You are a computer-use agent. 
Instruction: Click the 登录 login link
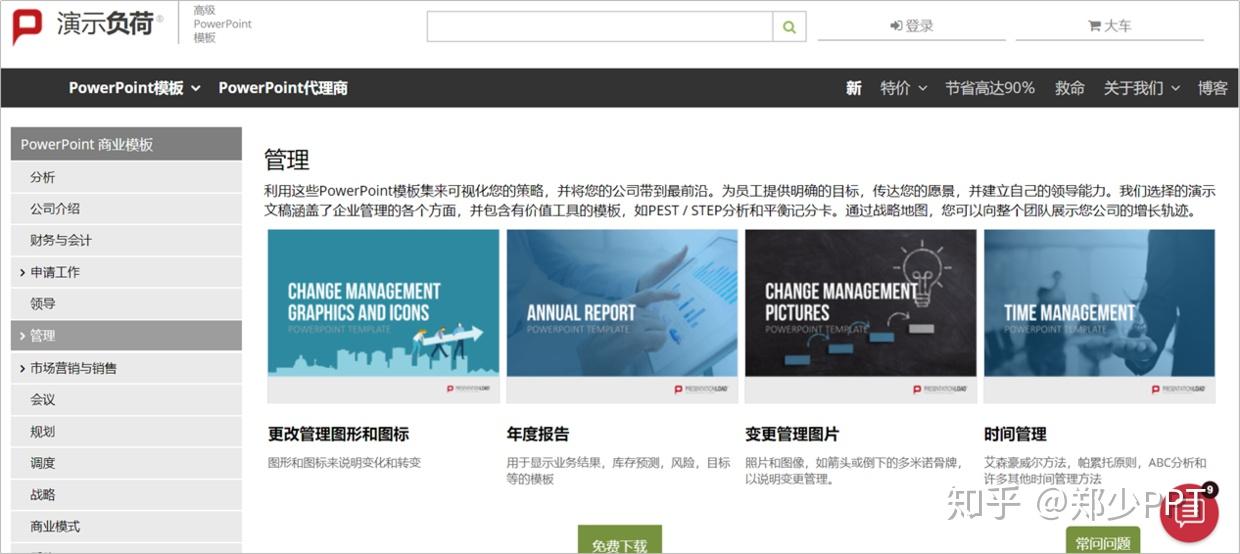(911, 26)
